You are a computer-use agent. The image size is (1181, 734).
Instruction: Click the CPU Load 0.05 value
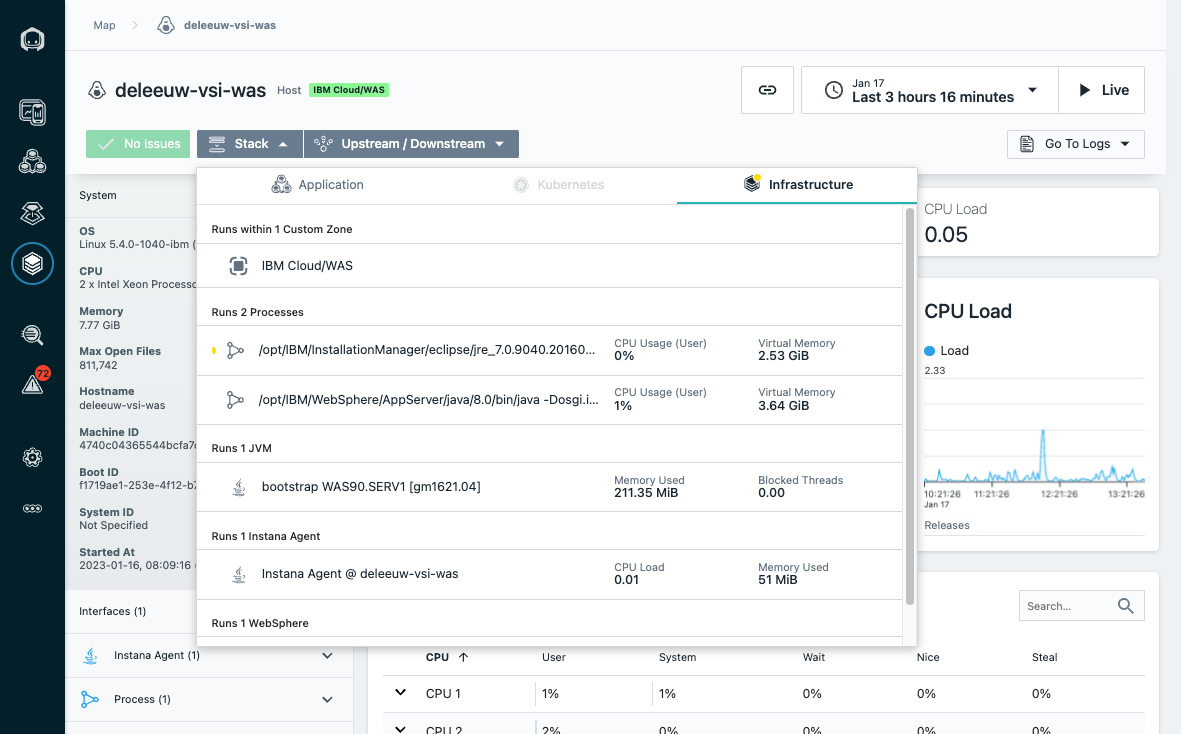pos(946,235)
